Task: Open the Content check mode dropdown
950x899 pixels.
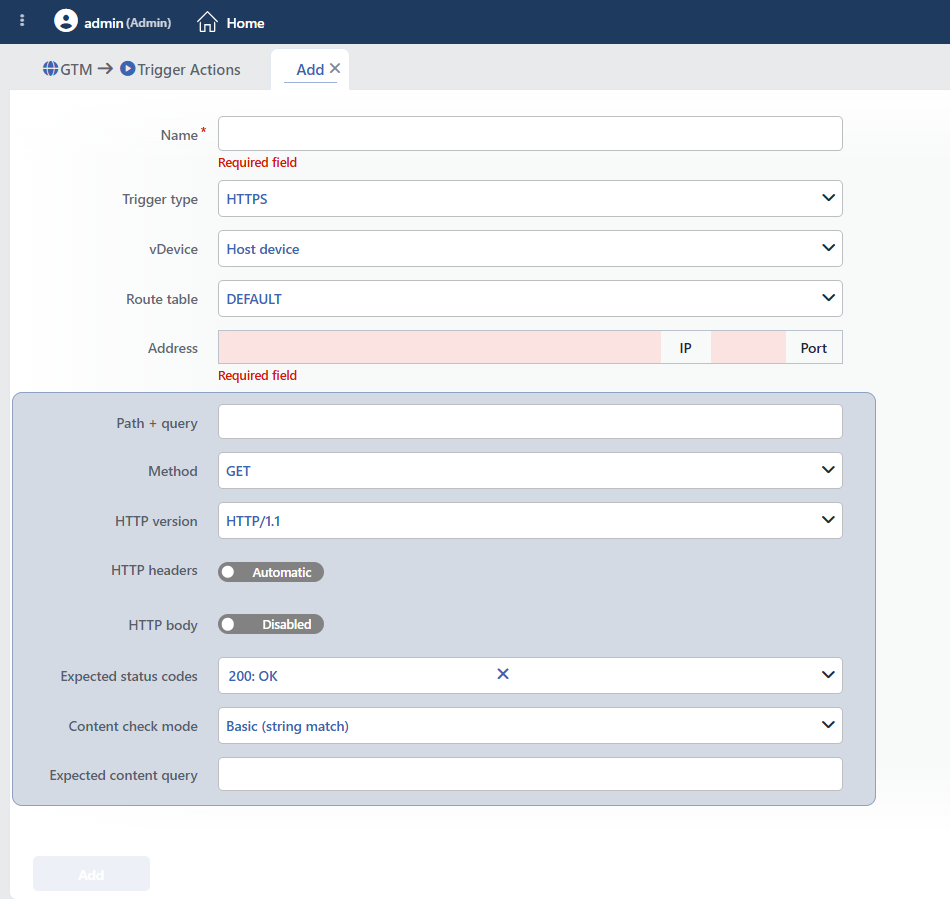Action: tap(530, 726)
